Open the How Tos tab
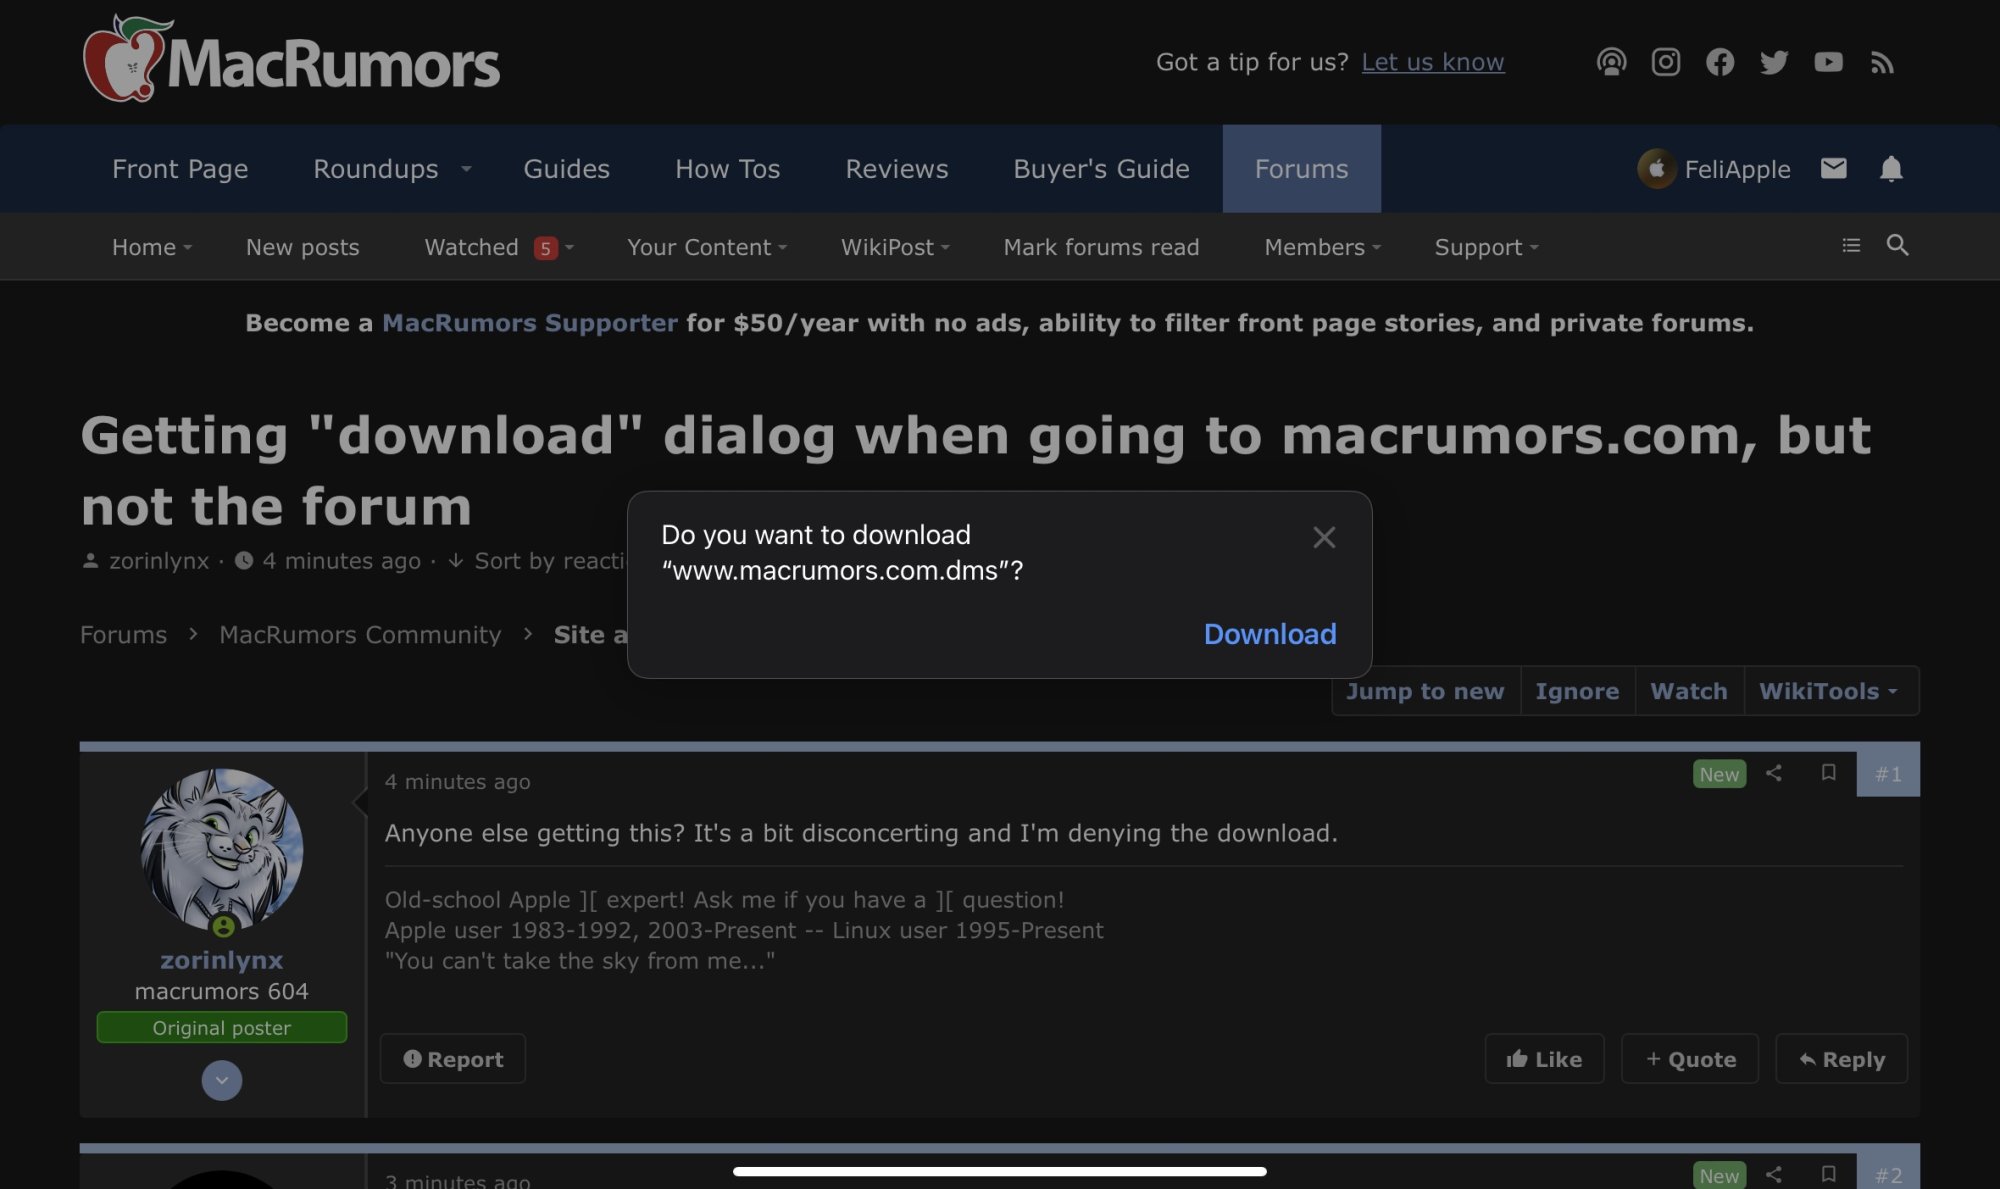2000x1189 pixels. [727, 169]
